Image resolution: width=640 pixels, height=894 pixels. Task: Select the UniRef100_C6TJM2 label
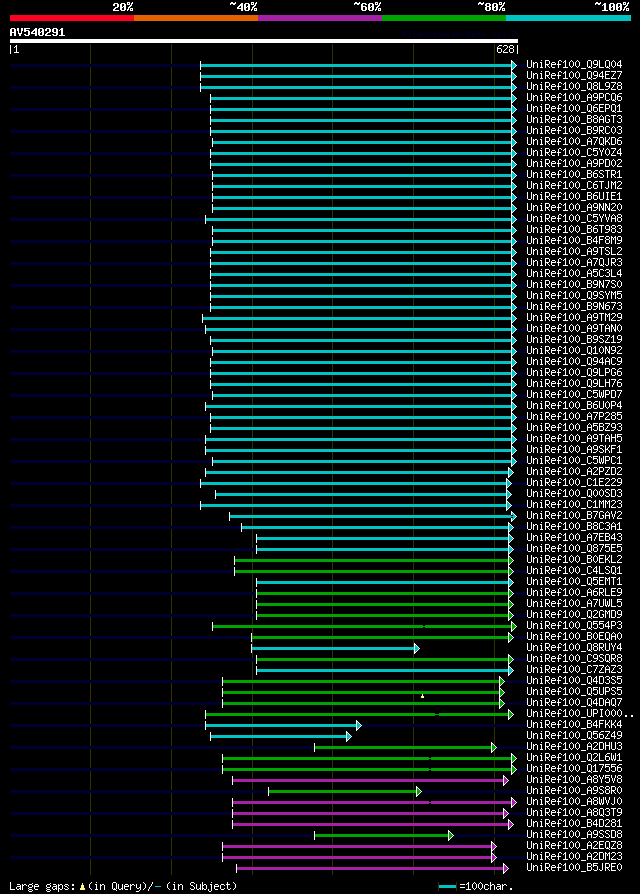574,185
